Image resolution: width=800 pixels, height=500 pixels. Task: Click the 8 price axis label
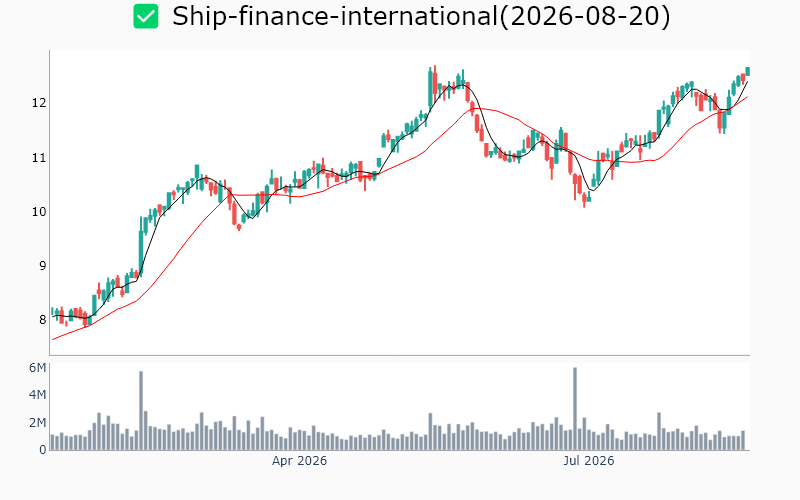coord(42,320)
